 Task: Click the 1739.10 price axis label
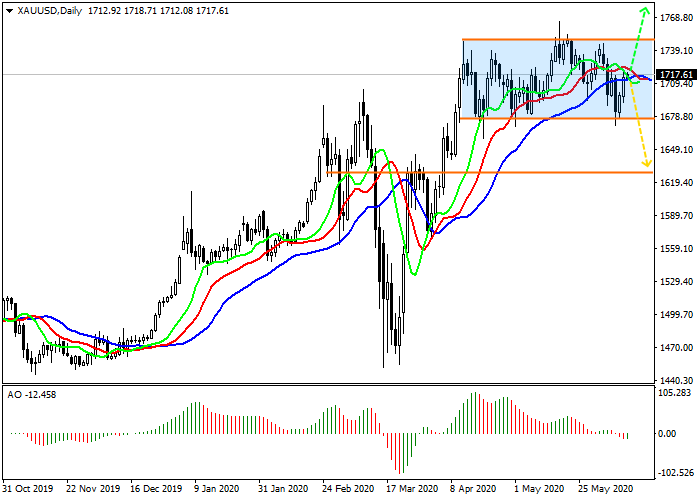pos(677,50)
